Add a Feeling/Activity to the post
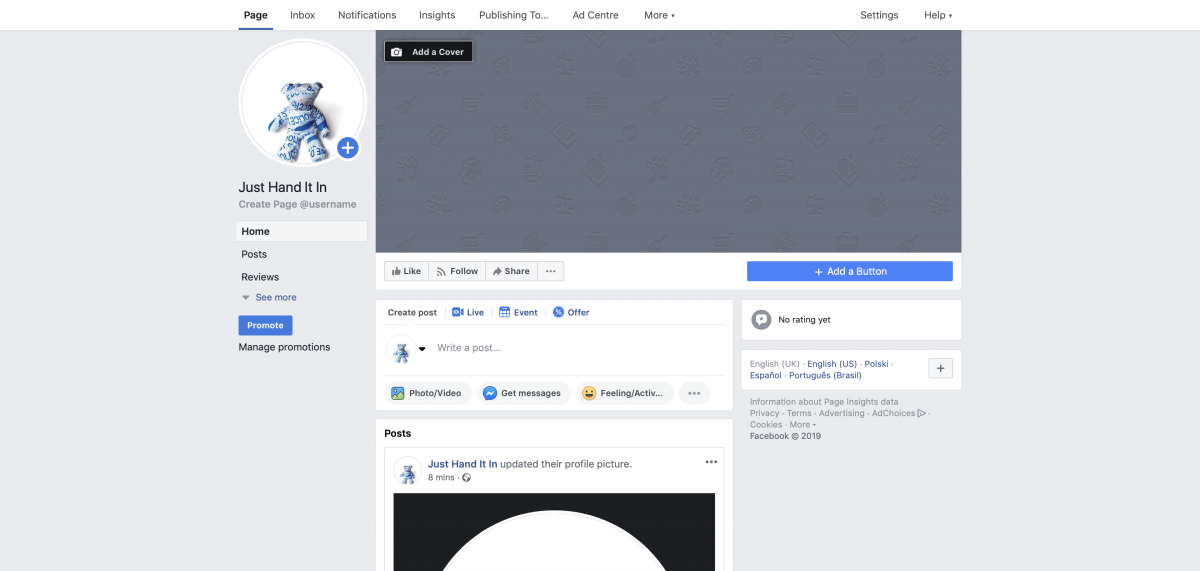 point(623,393)
